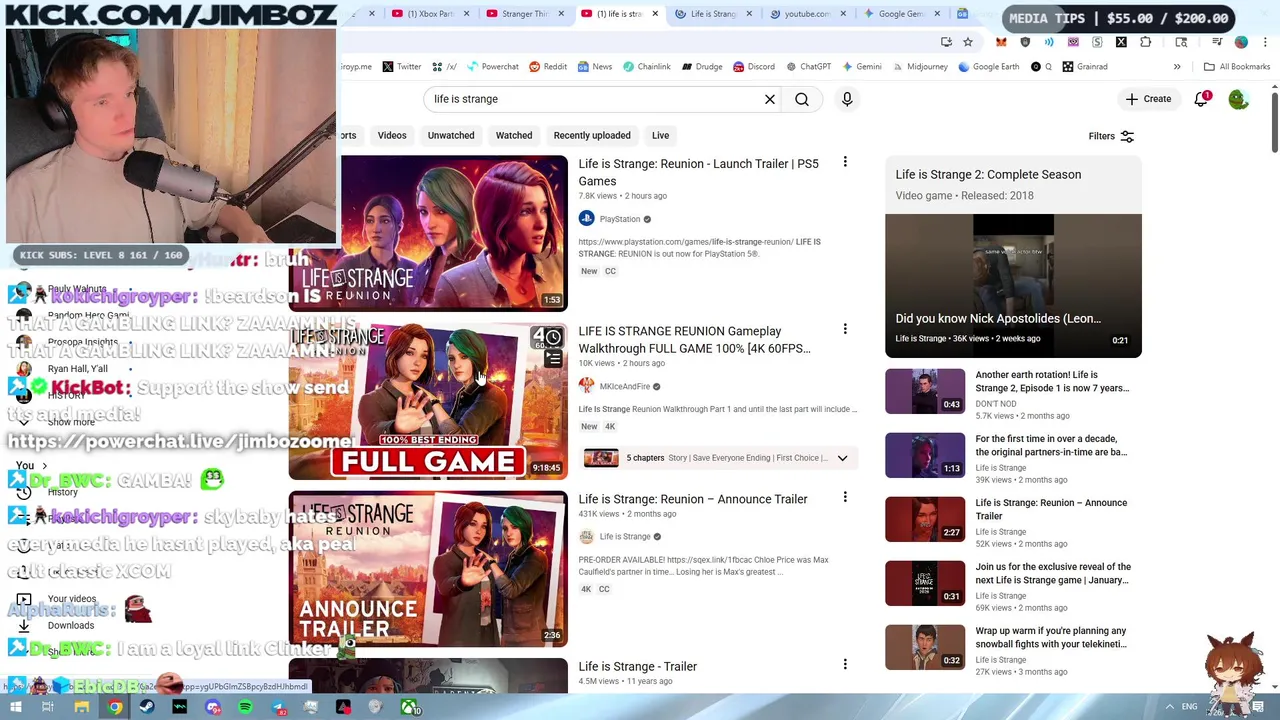The width and height of the screenshot is (1280, 720).
Task: Switch to the Stranger Things browser tab
Action: pos(524,14)
